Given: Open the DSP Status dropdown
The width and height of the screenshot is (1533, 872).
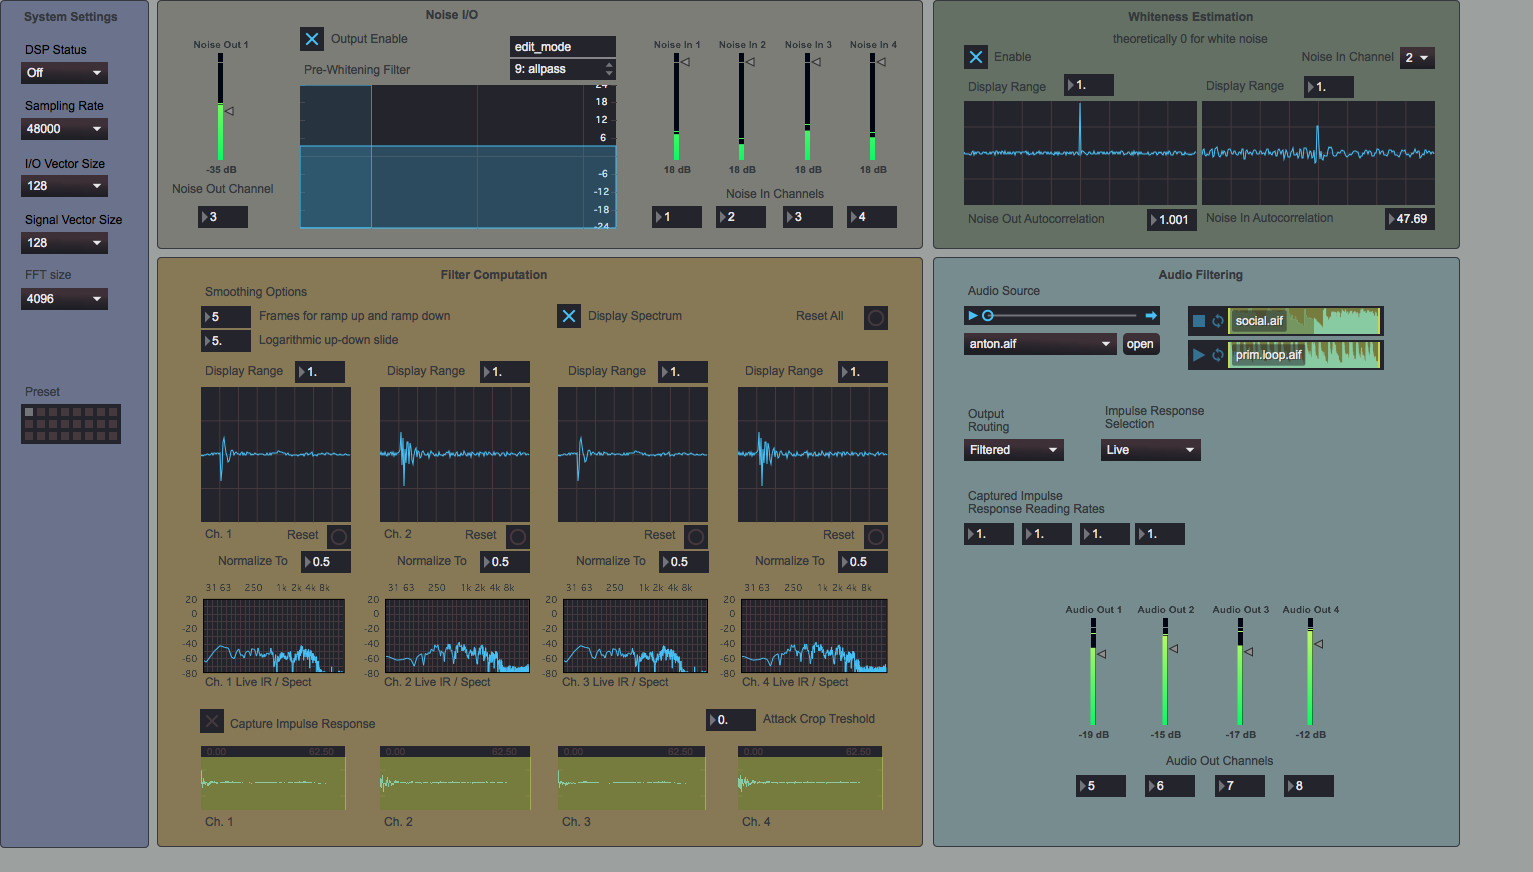Looking at the screenshot, I should point(64,73).
